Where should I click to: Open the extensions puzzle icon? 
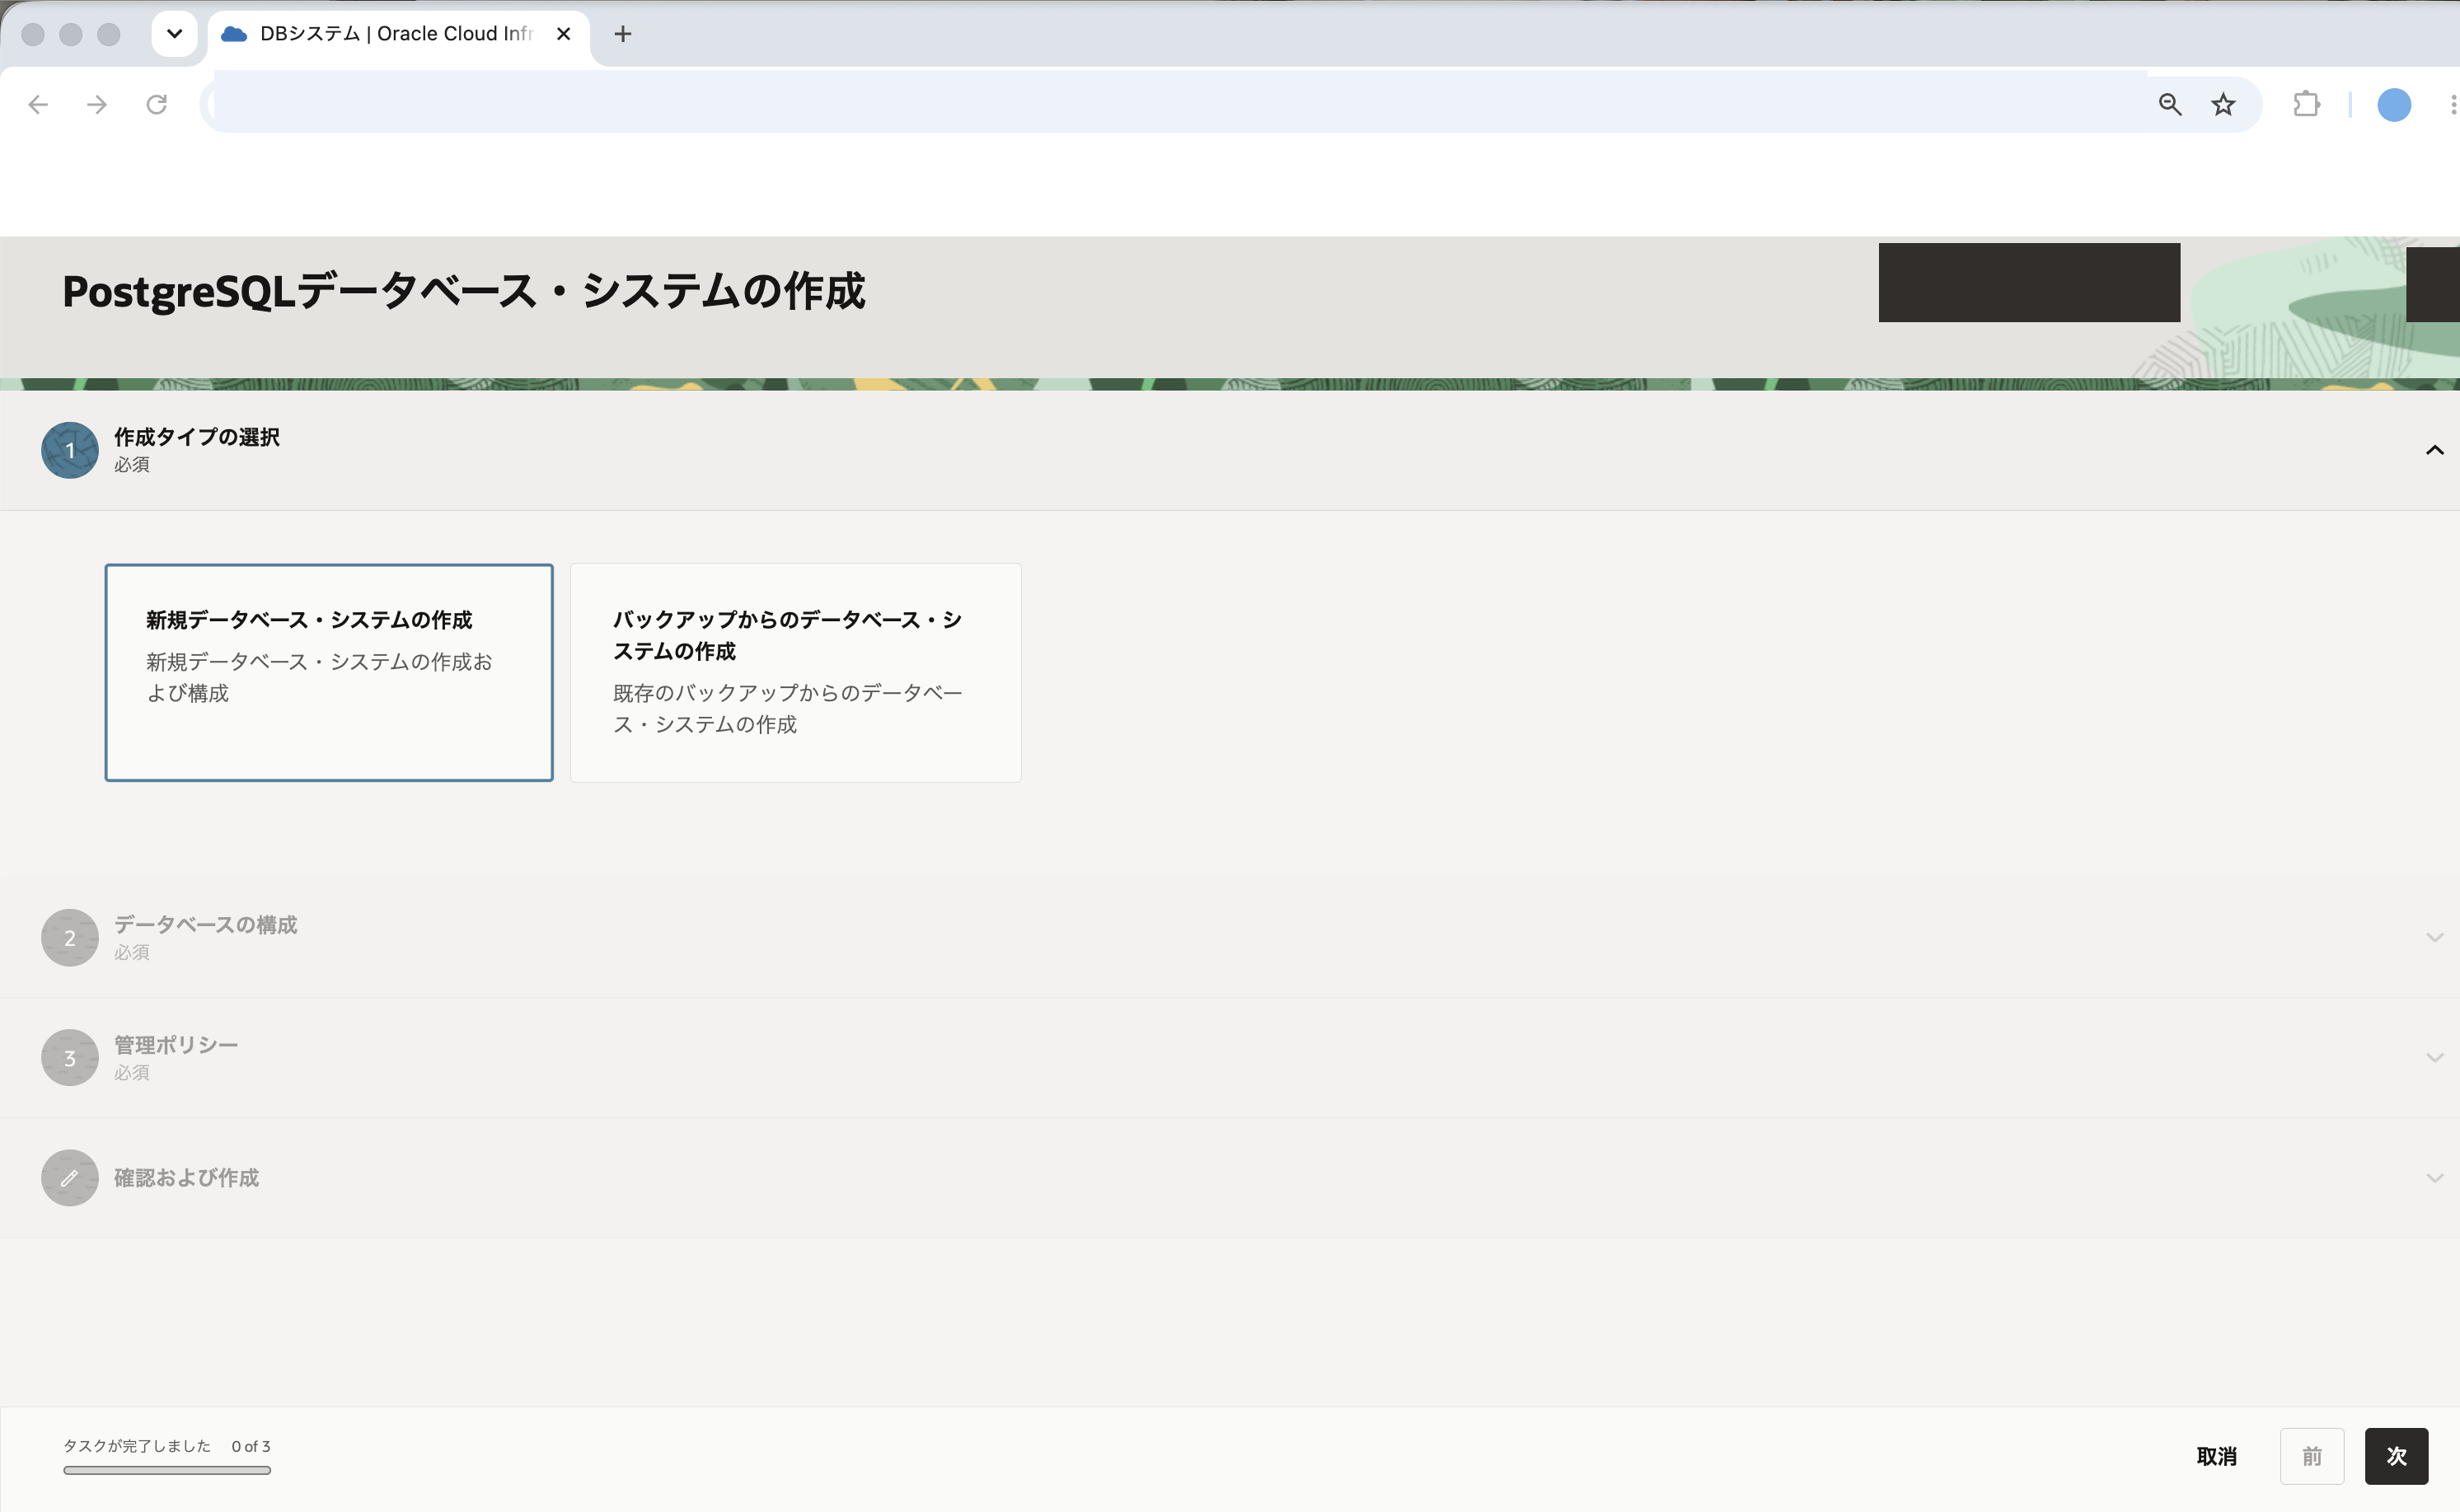tap(2306, 104)
